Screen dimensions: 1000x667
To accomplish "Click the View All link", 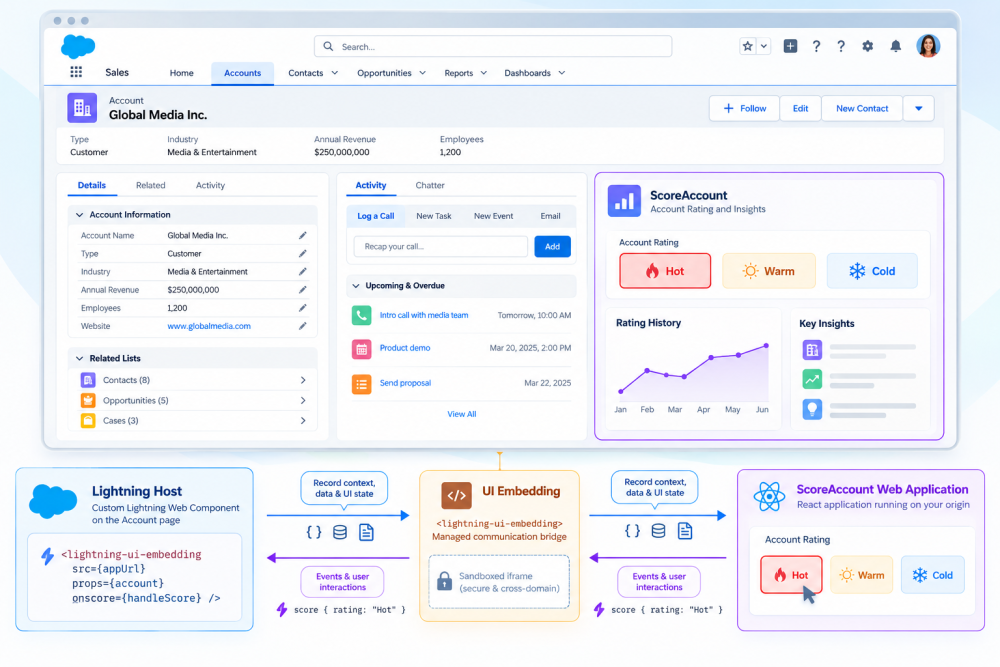I will pos(462,414).
